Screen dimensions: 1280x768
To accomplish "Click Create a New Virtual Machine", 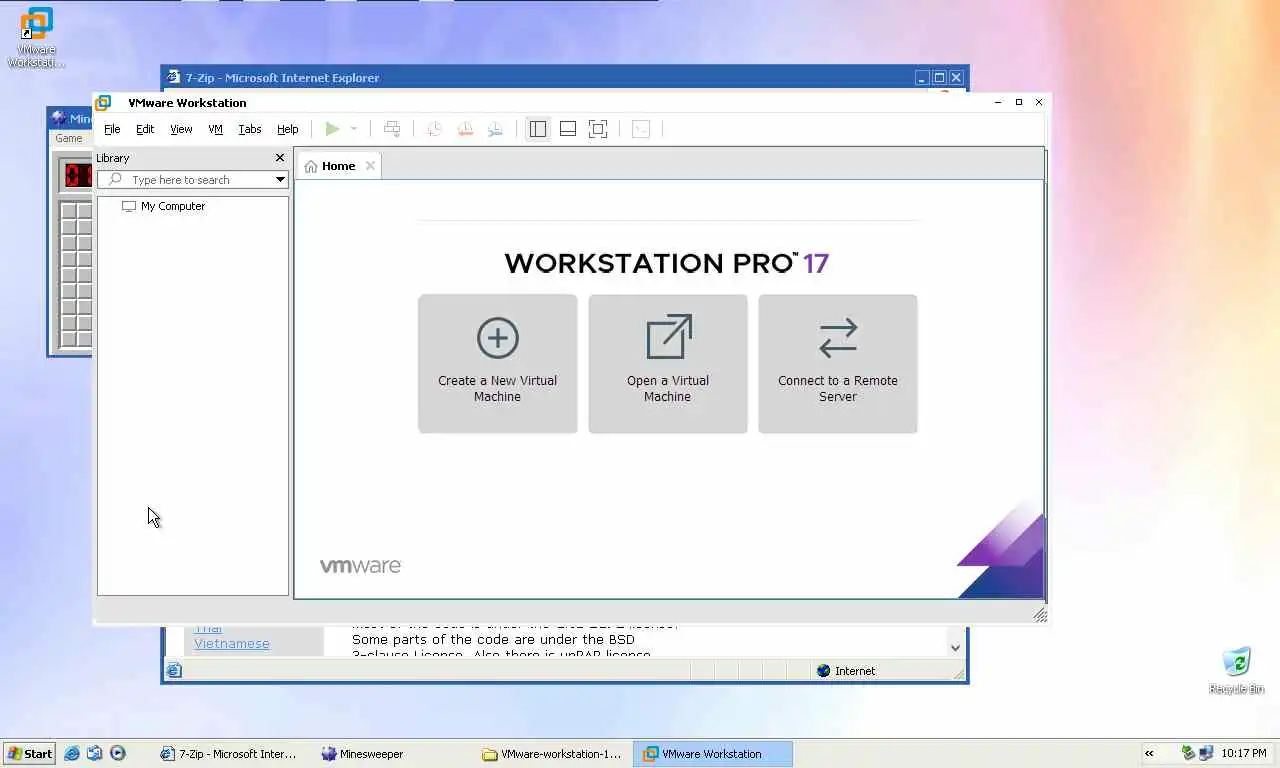I will [x=497, y=364].
